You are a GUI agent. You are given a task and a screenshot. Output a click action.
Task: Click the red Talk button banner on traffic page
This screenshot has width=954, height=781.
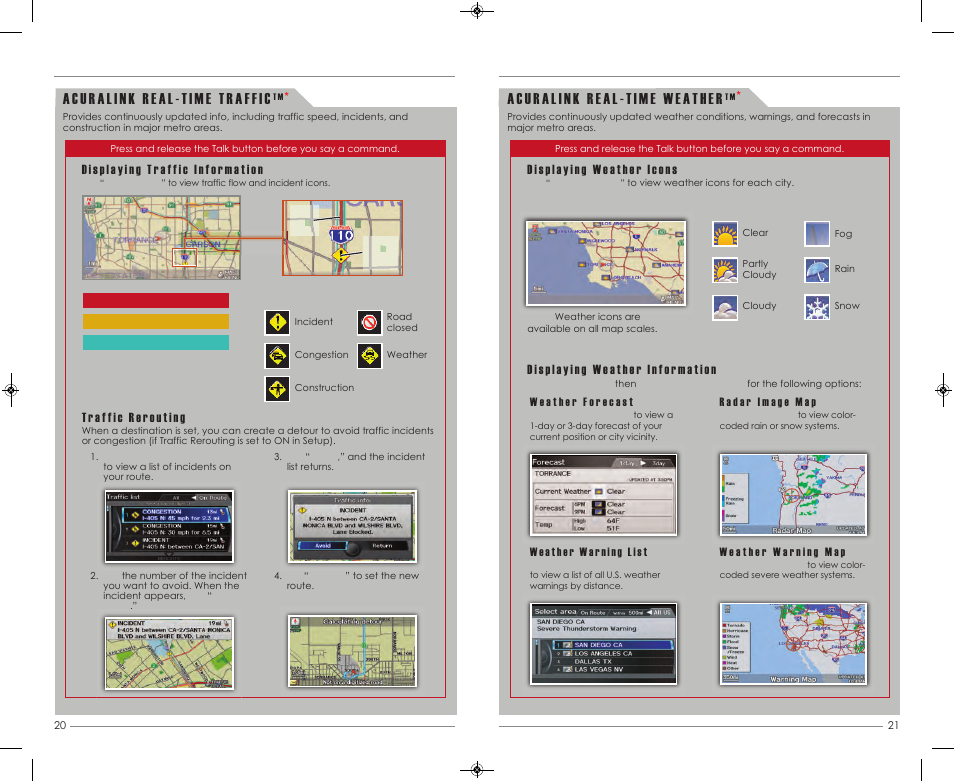pyautogui.click(x=256, y=148)
